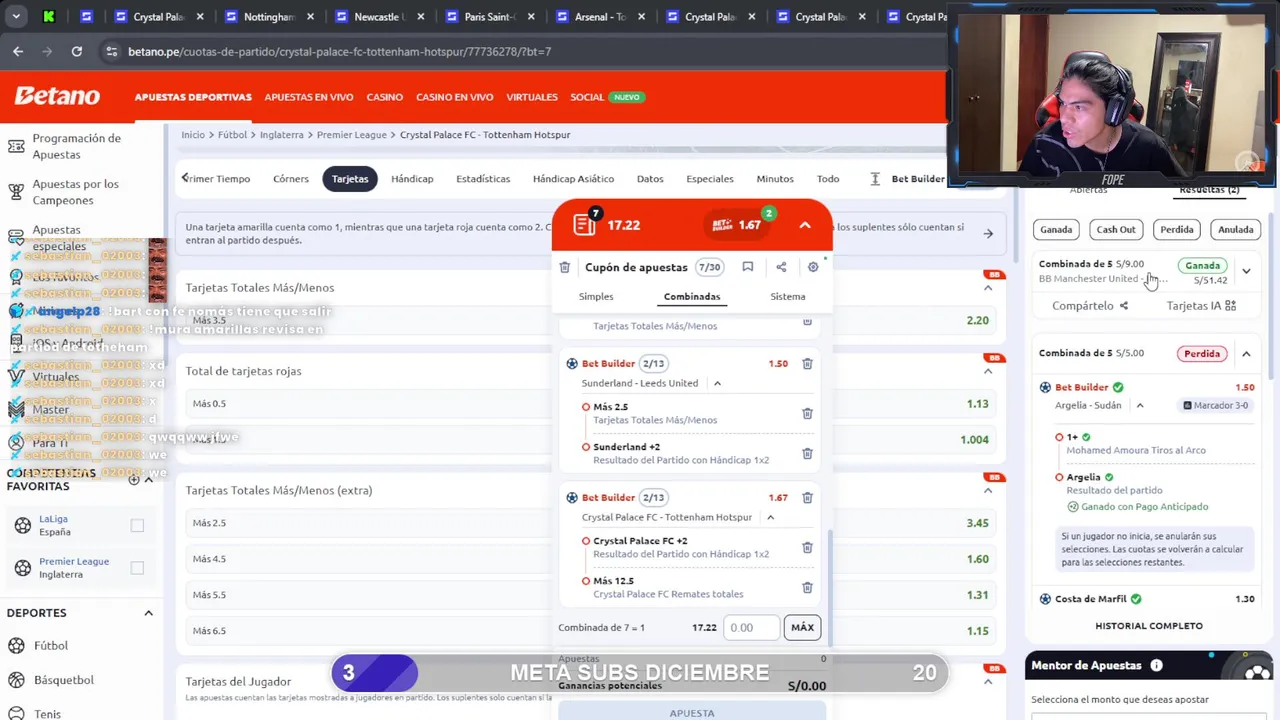Collapse Tarjetas Totales Más/Menos (extra) market
The image size is (1280, 720).
(x=988, y=490)
